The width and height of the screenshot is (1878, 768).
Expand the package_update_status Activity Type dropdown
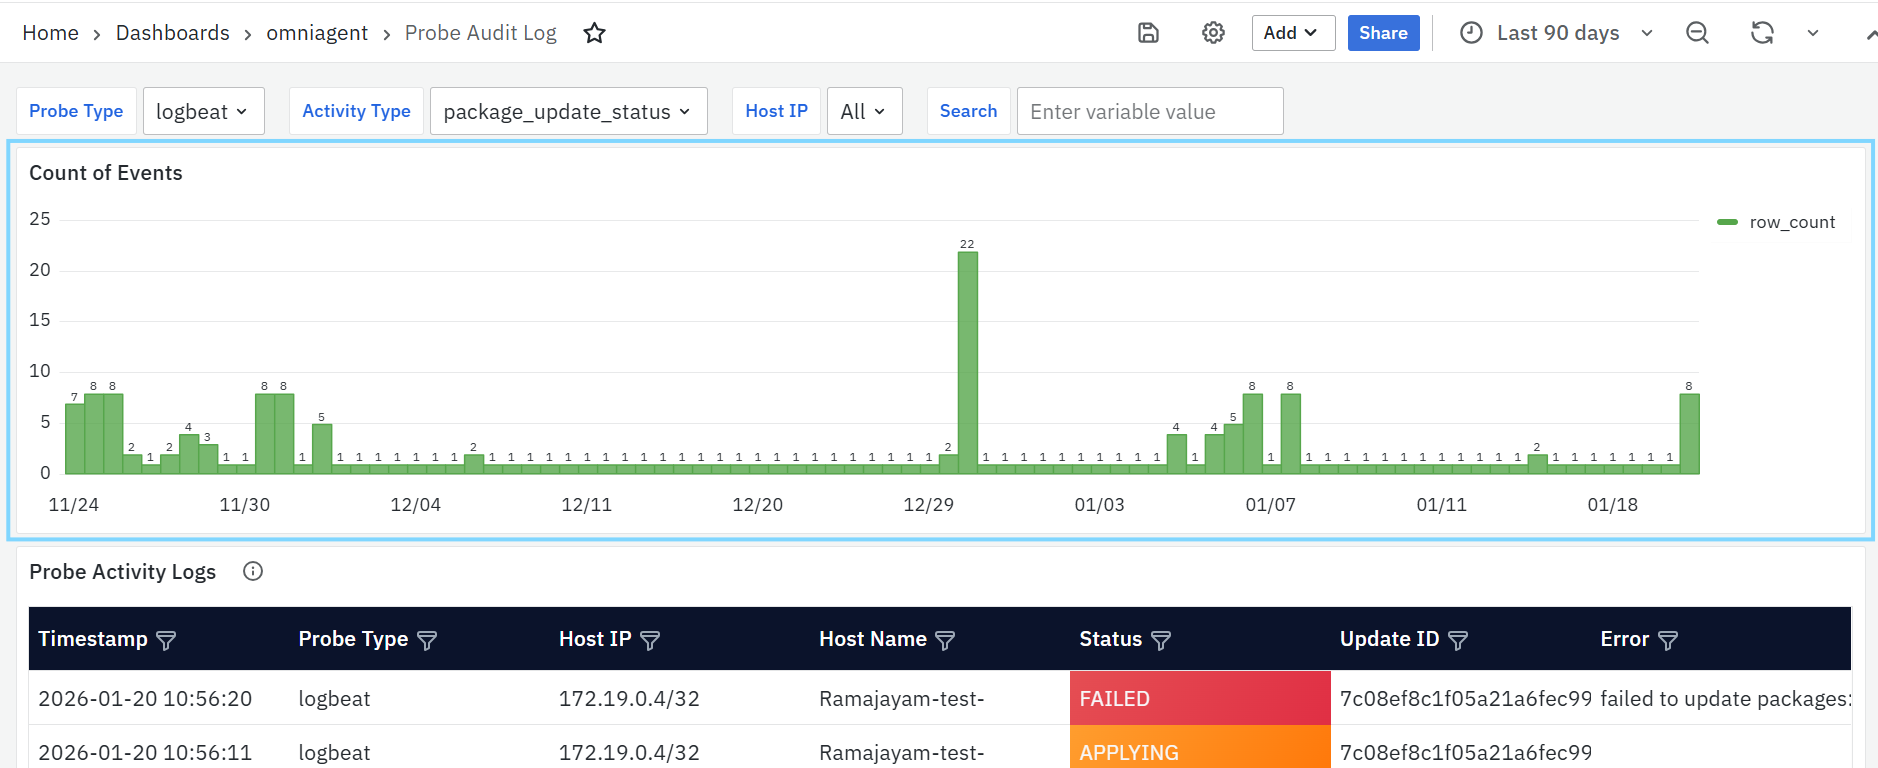coord(568,111)
